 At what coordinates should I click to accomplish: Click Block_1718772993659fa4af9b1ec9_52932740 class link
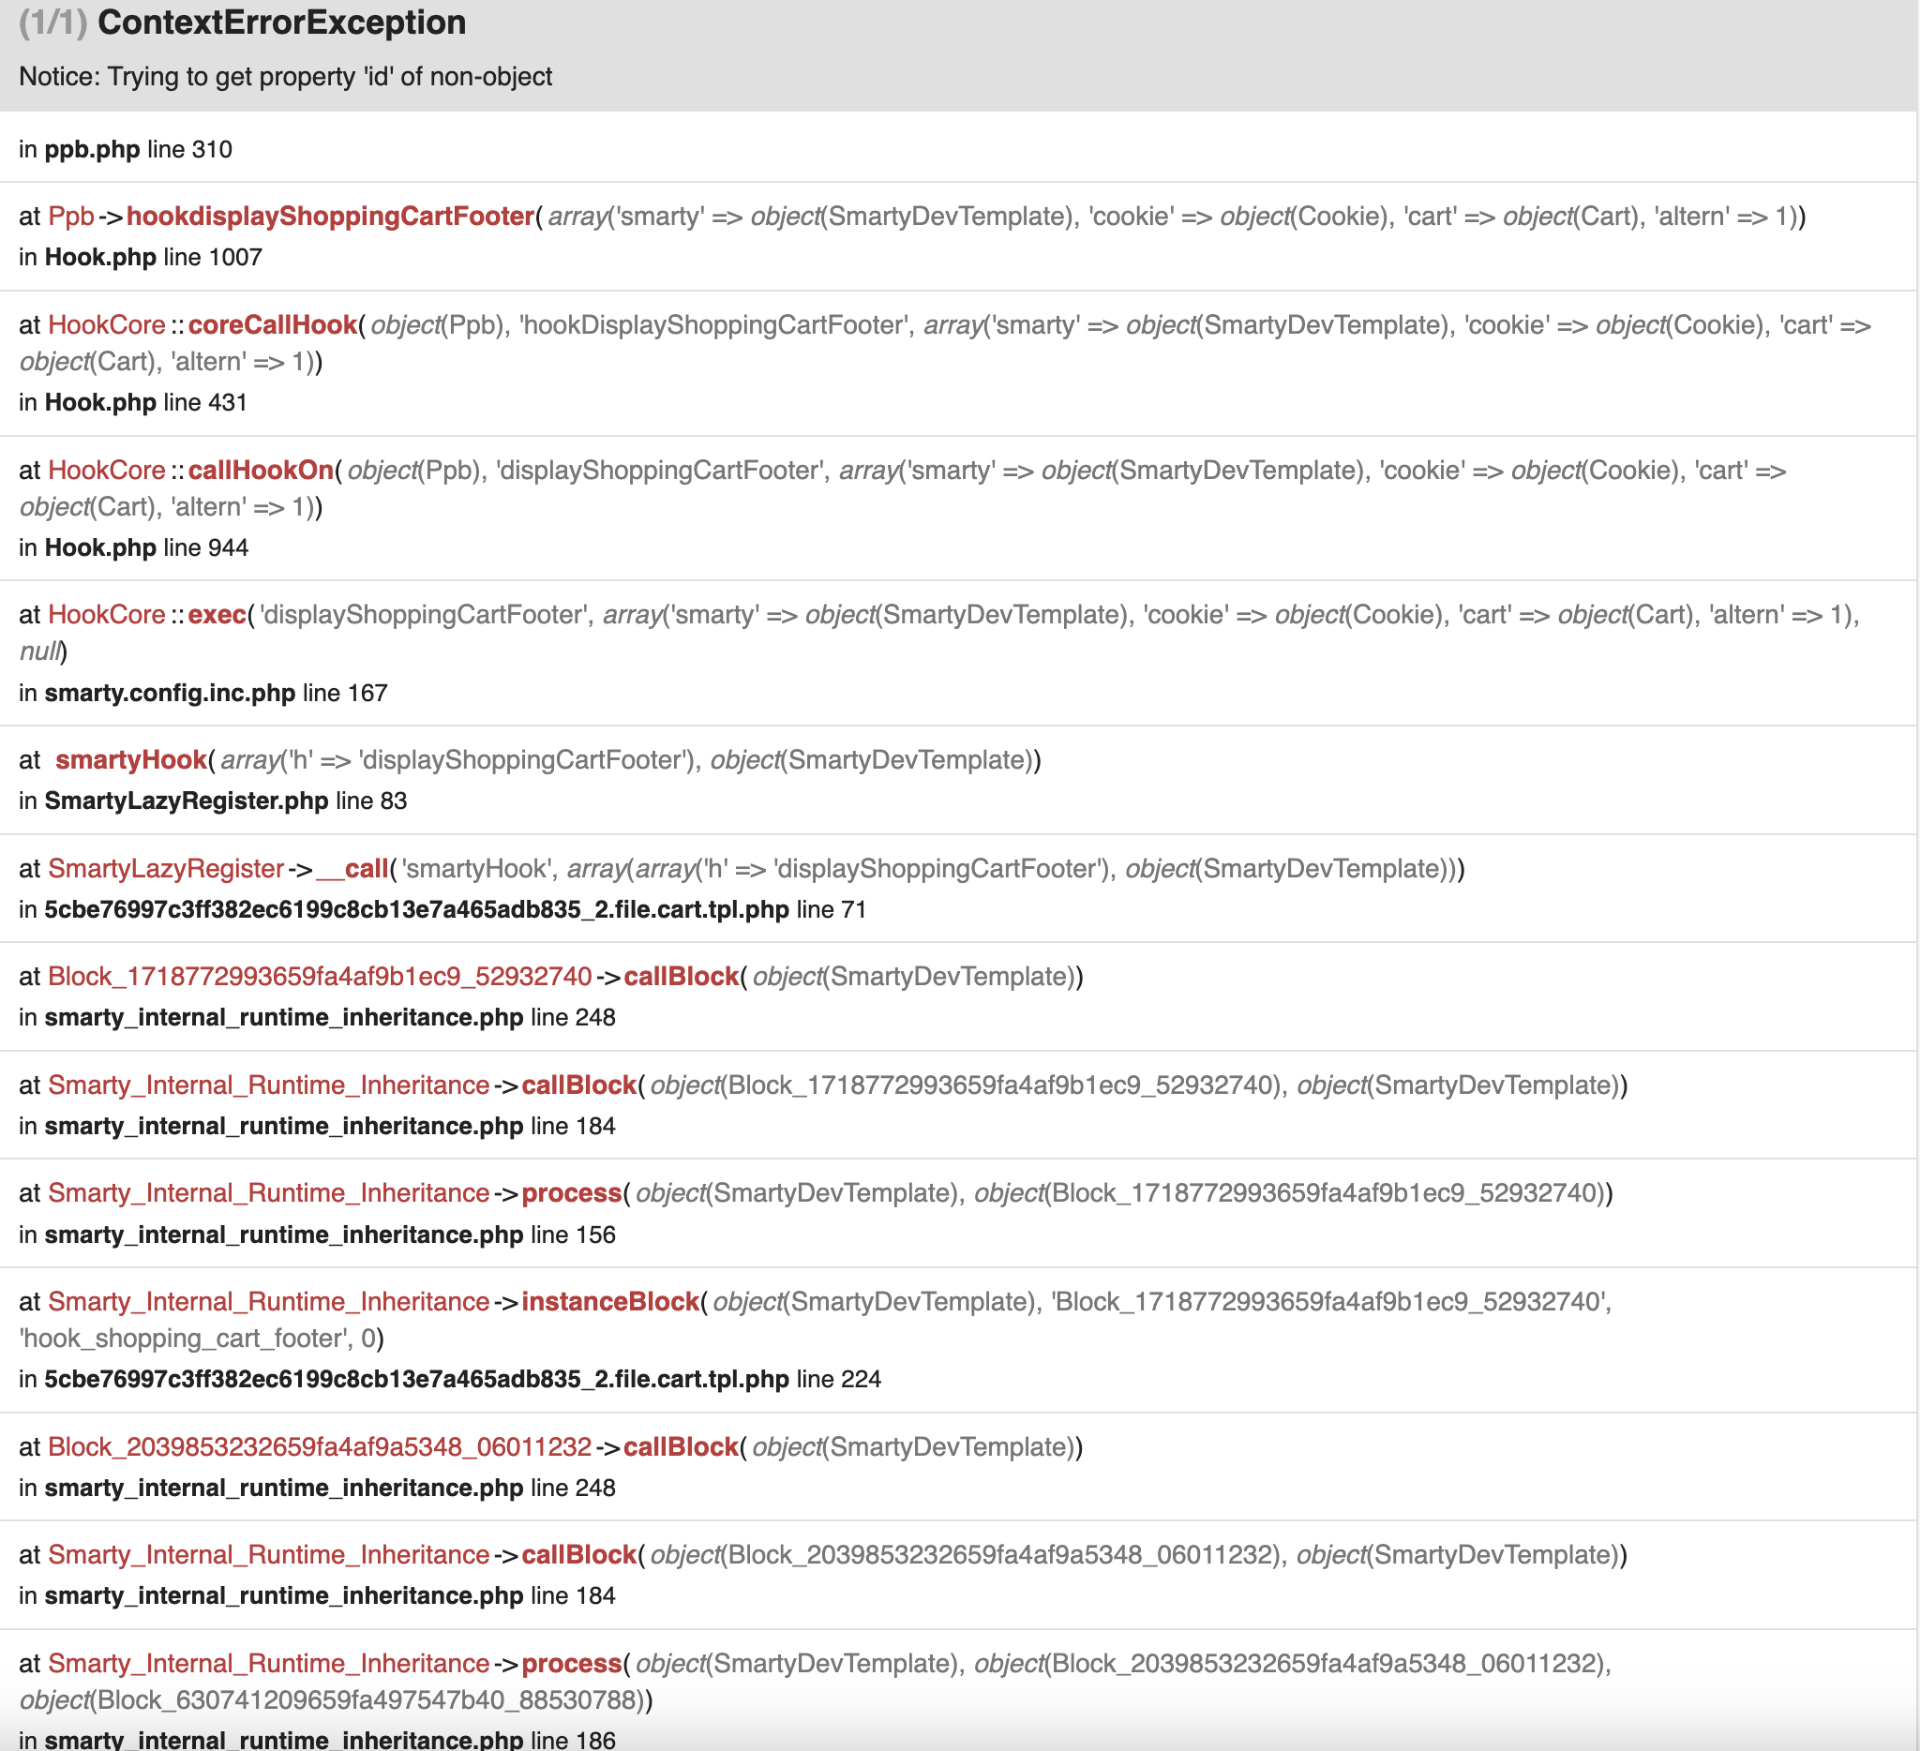(x=320, y=976)
